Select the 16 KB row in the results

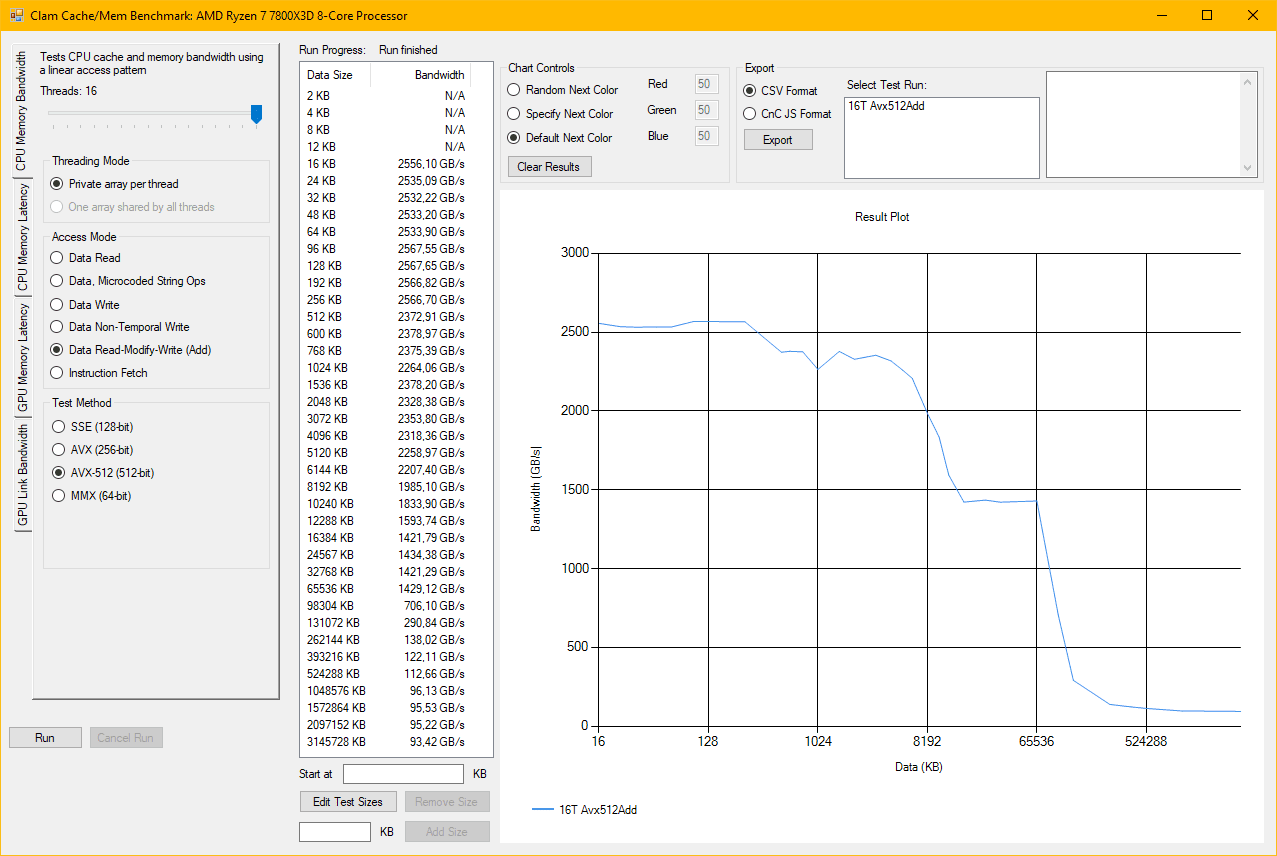pos(386,163)
